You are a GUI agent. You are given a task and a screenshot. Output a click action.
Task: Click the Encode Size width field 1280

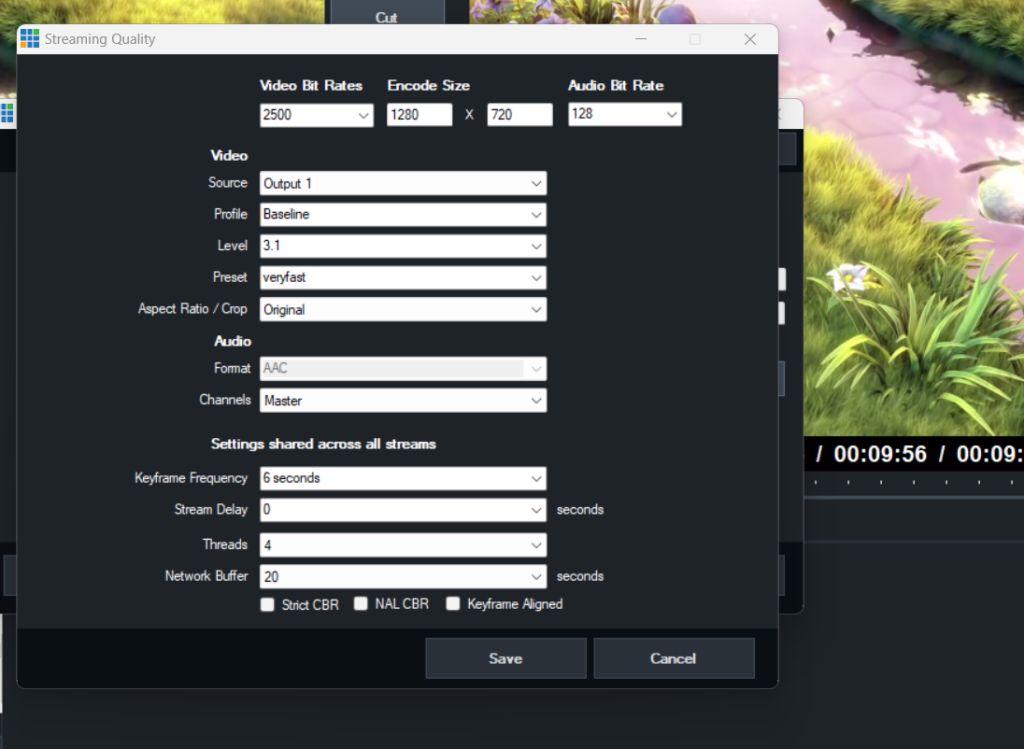(419, 115)
